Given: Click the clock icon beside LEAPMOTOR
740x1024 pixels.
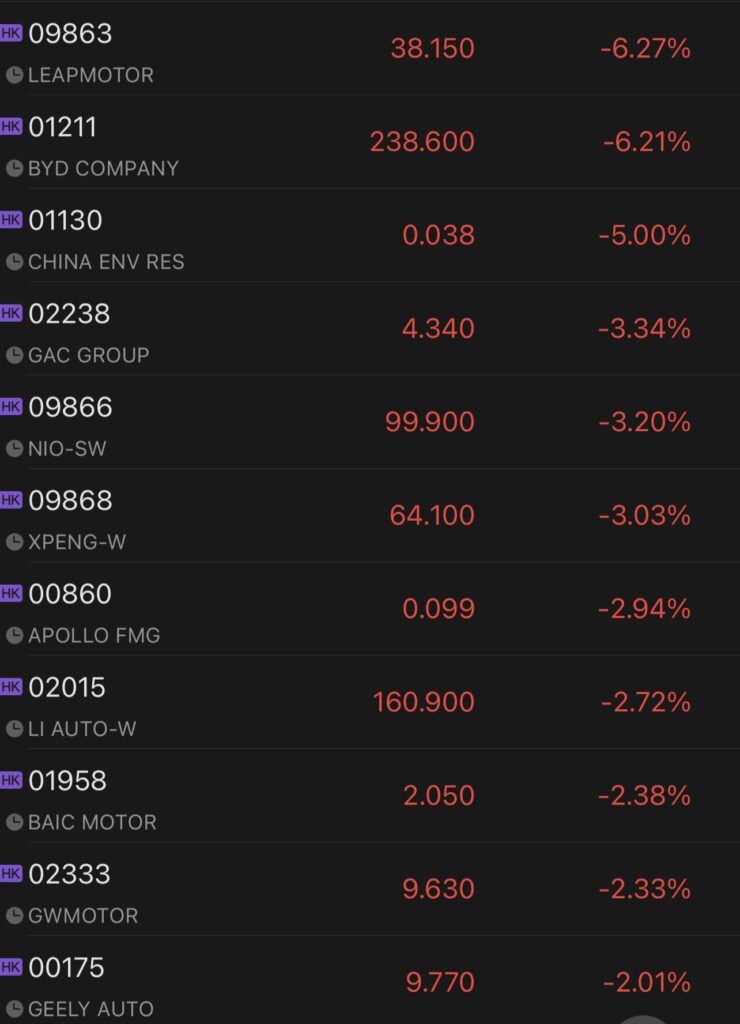Looking at the screenshot, I should 14,75.
